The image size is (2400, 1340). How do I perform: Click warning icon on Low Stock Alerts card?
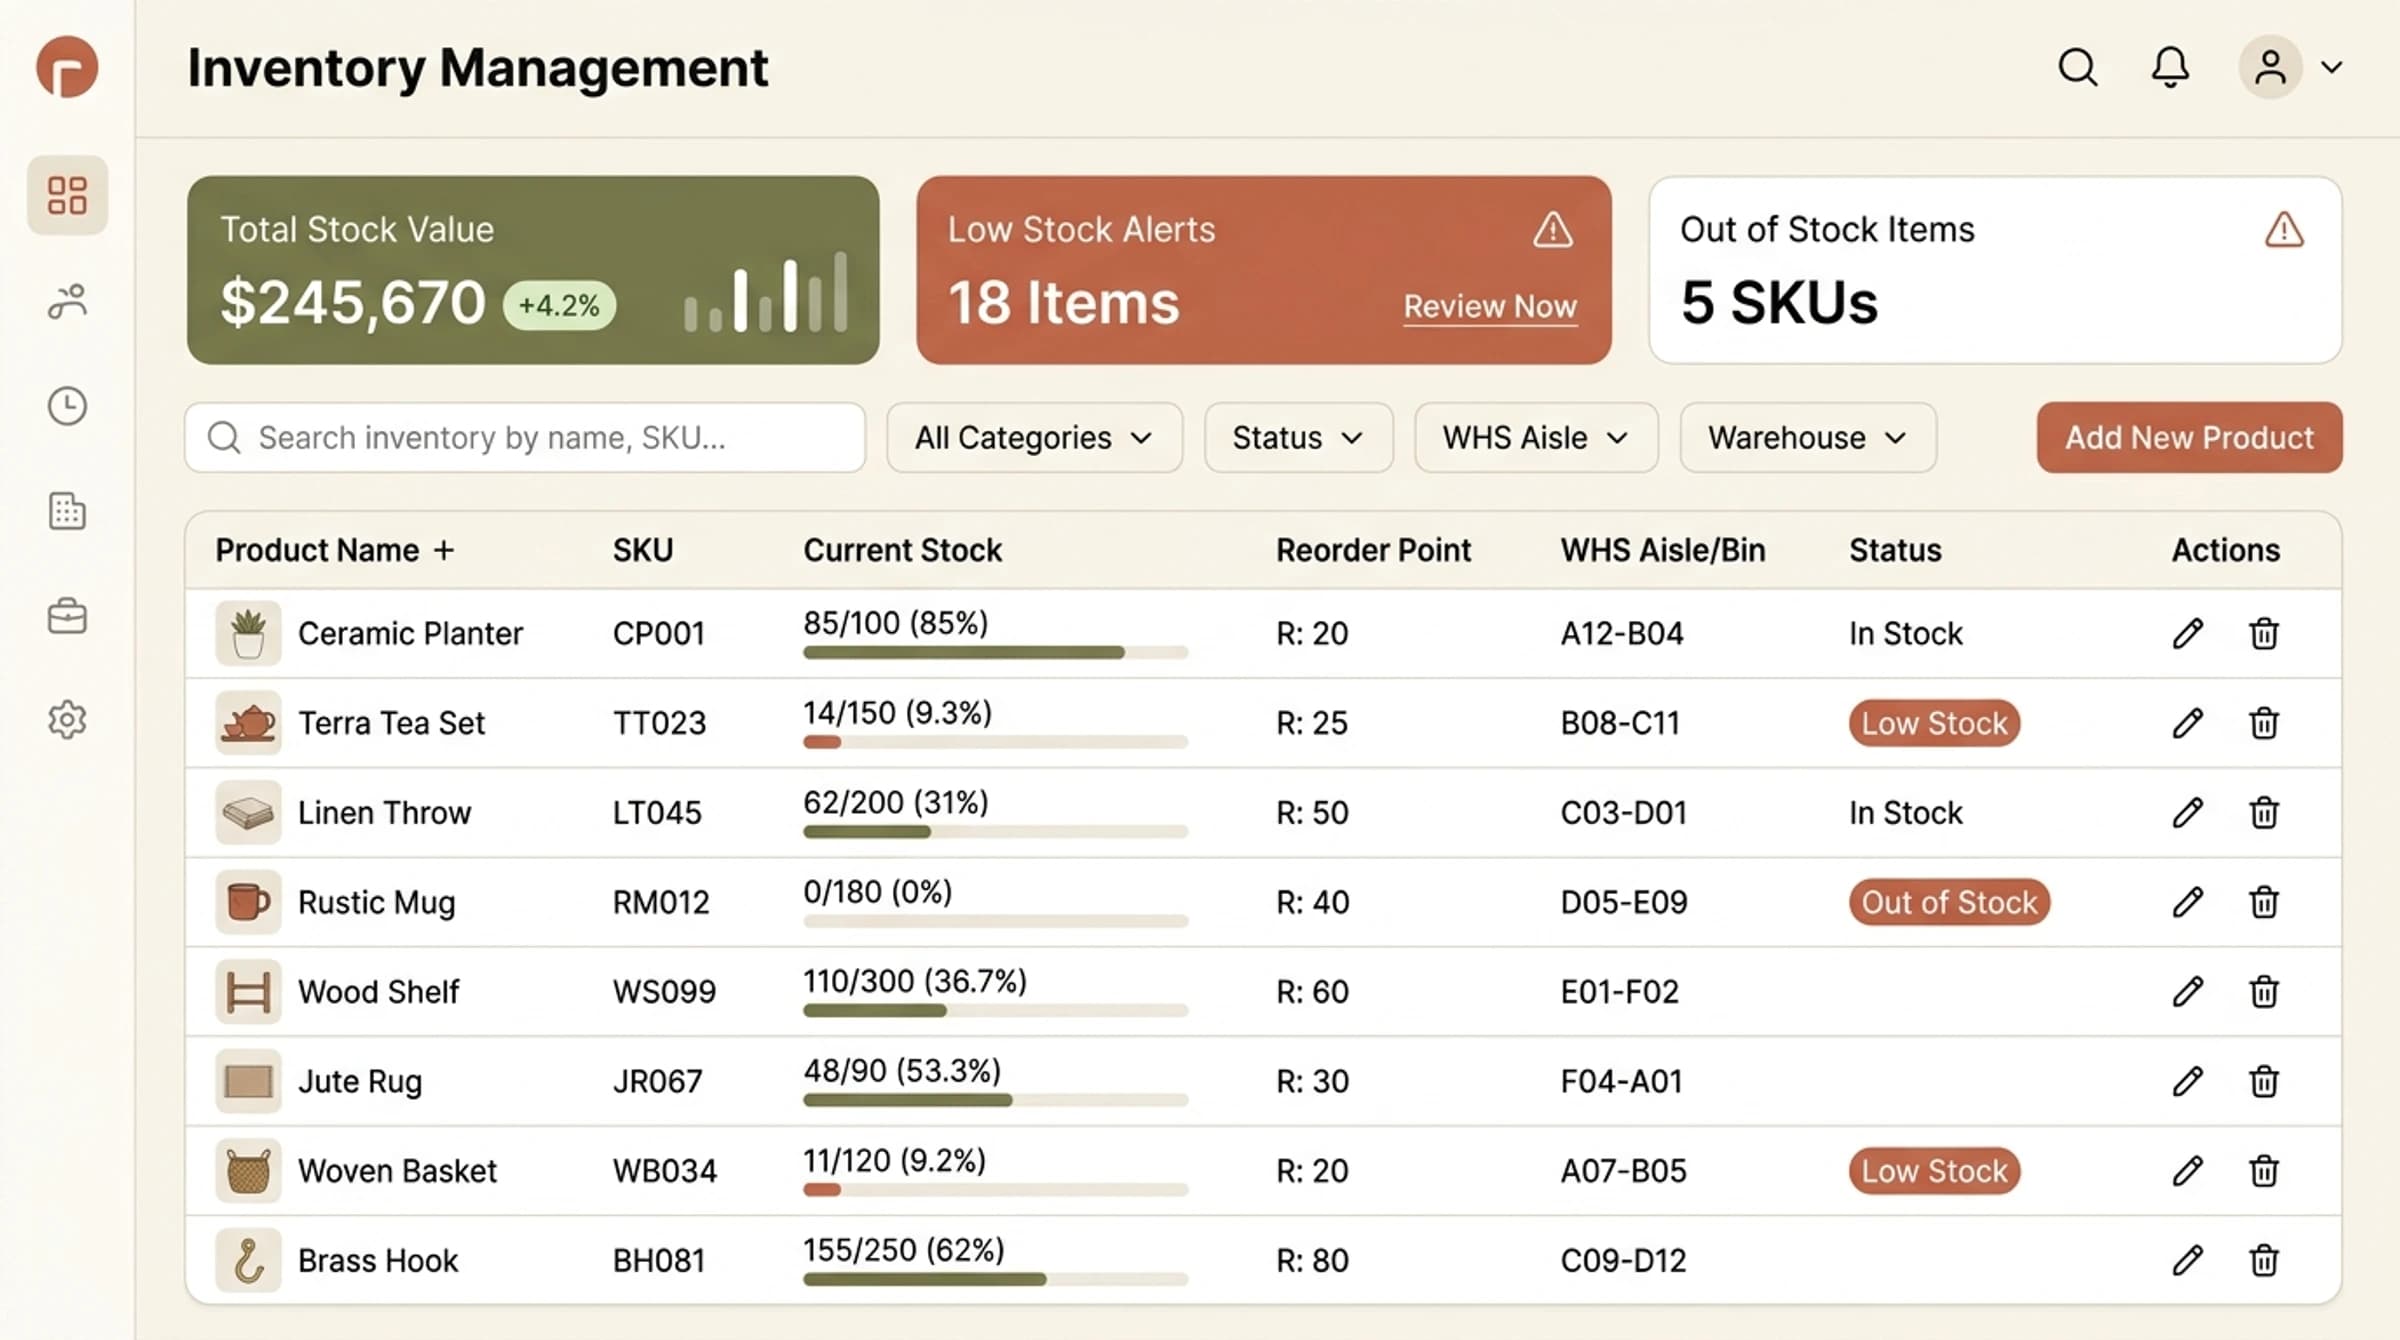[x=1553, y=230]
